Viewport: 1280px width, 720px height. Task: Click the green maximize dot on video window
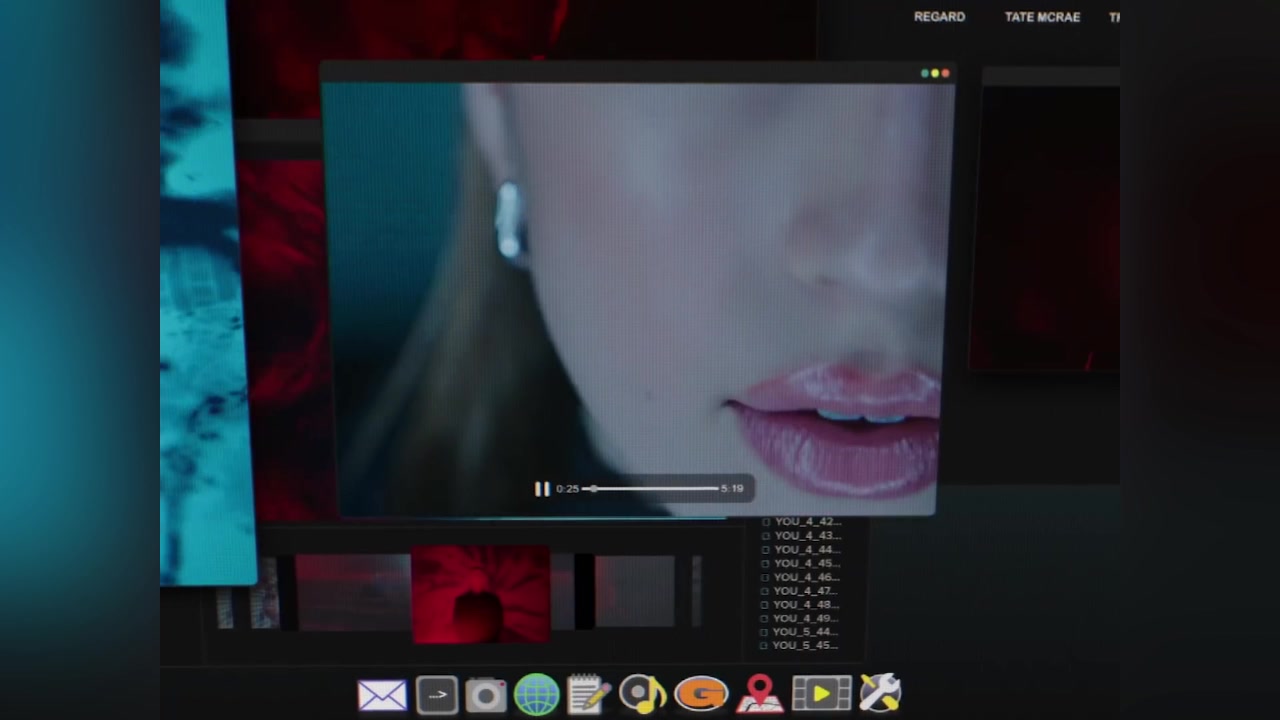(x=925, y=73)
